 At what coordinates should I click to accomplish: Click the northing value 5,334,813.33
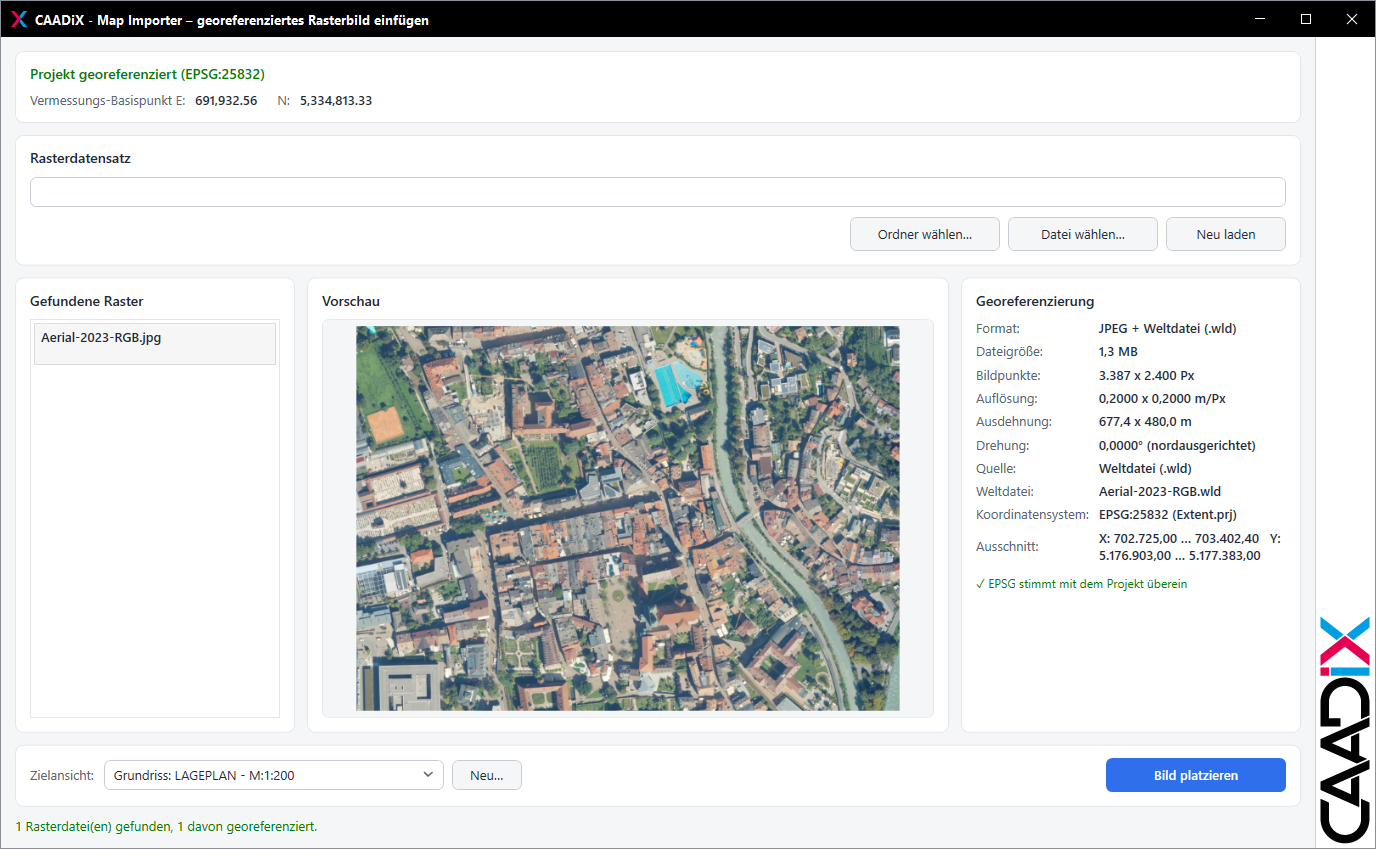click(336, 101)
